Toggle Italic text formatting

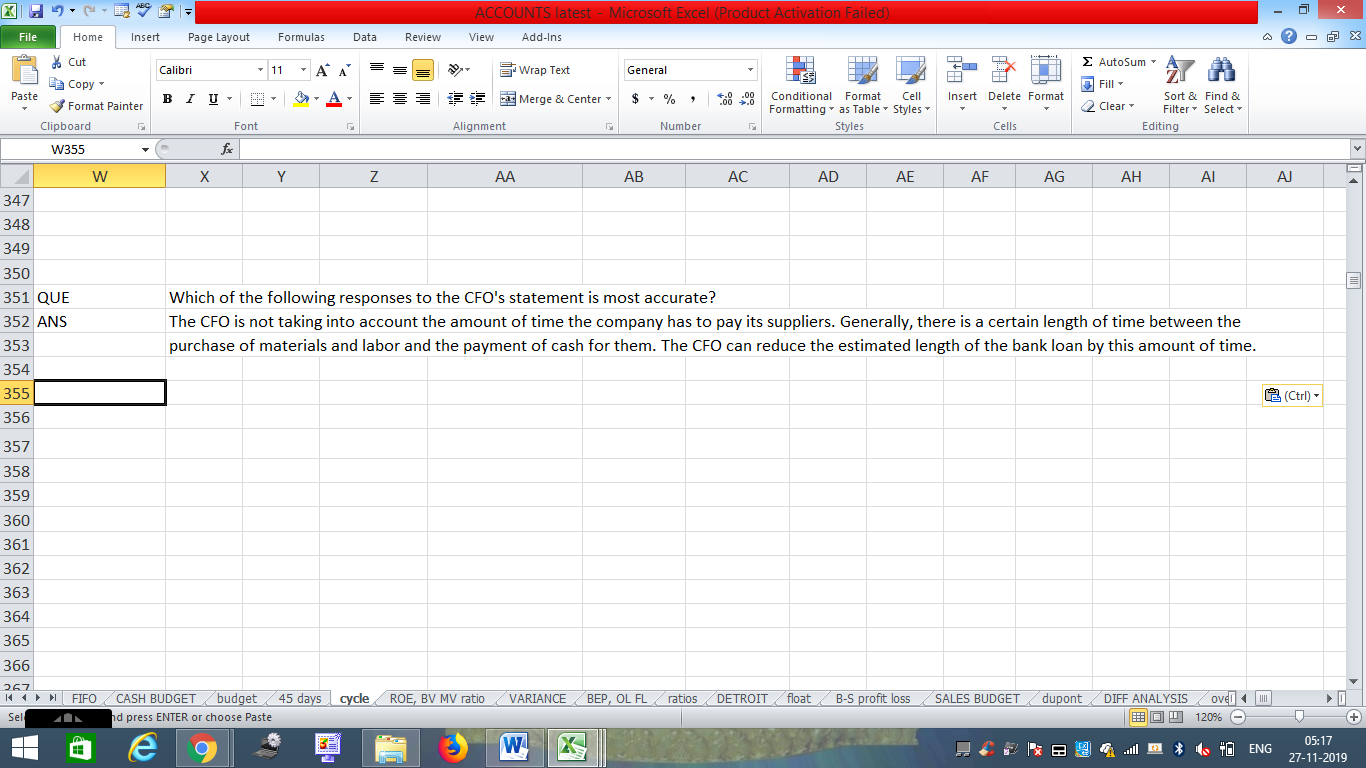(x=190, y=99)
